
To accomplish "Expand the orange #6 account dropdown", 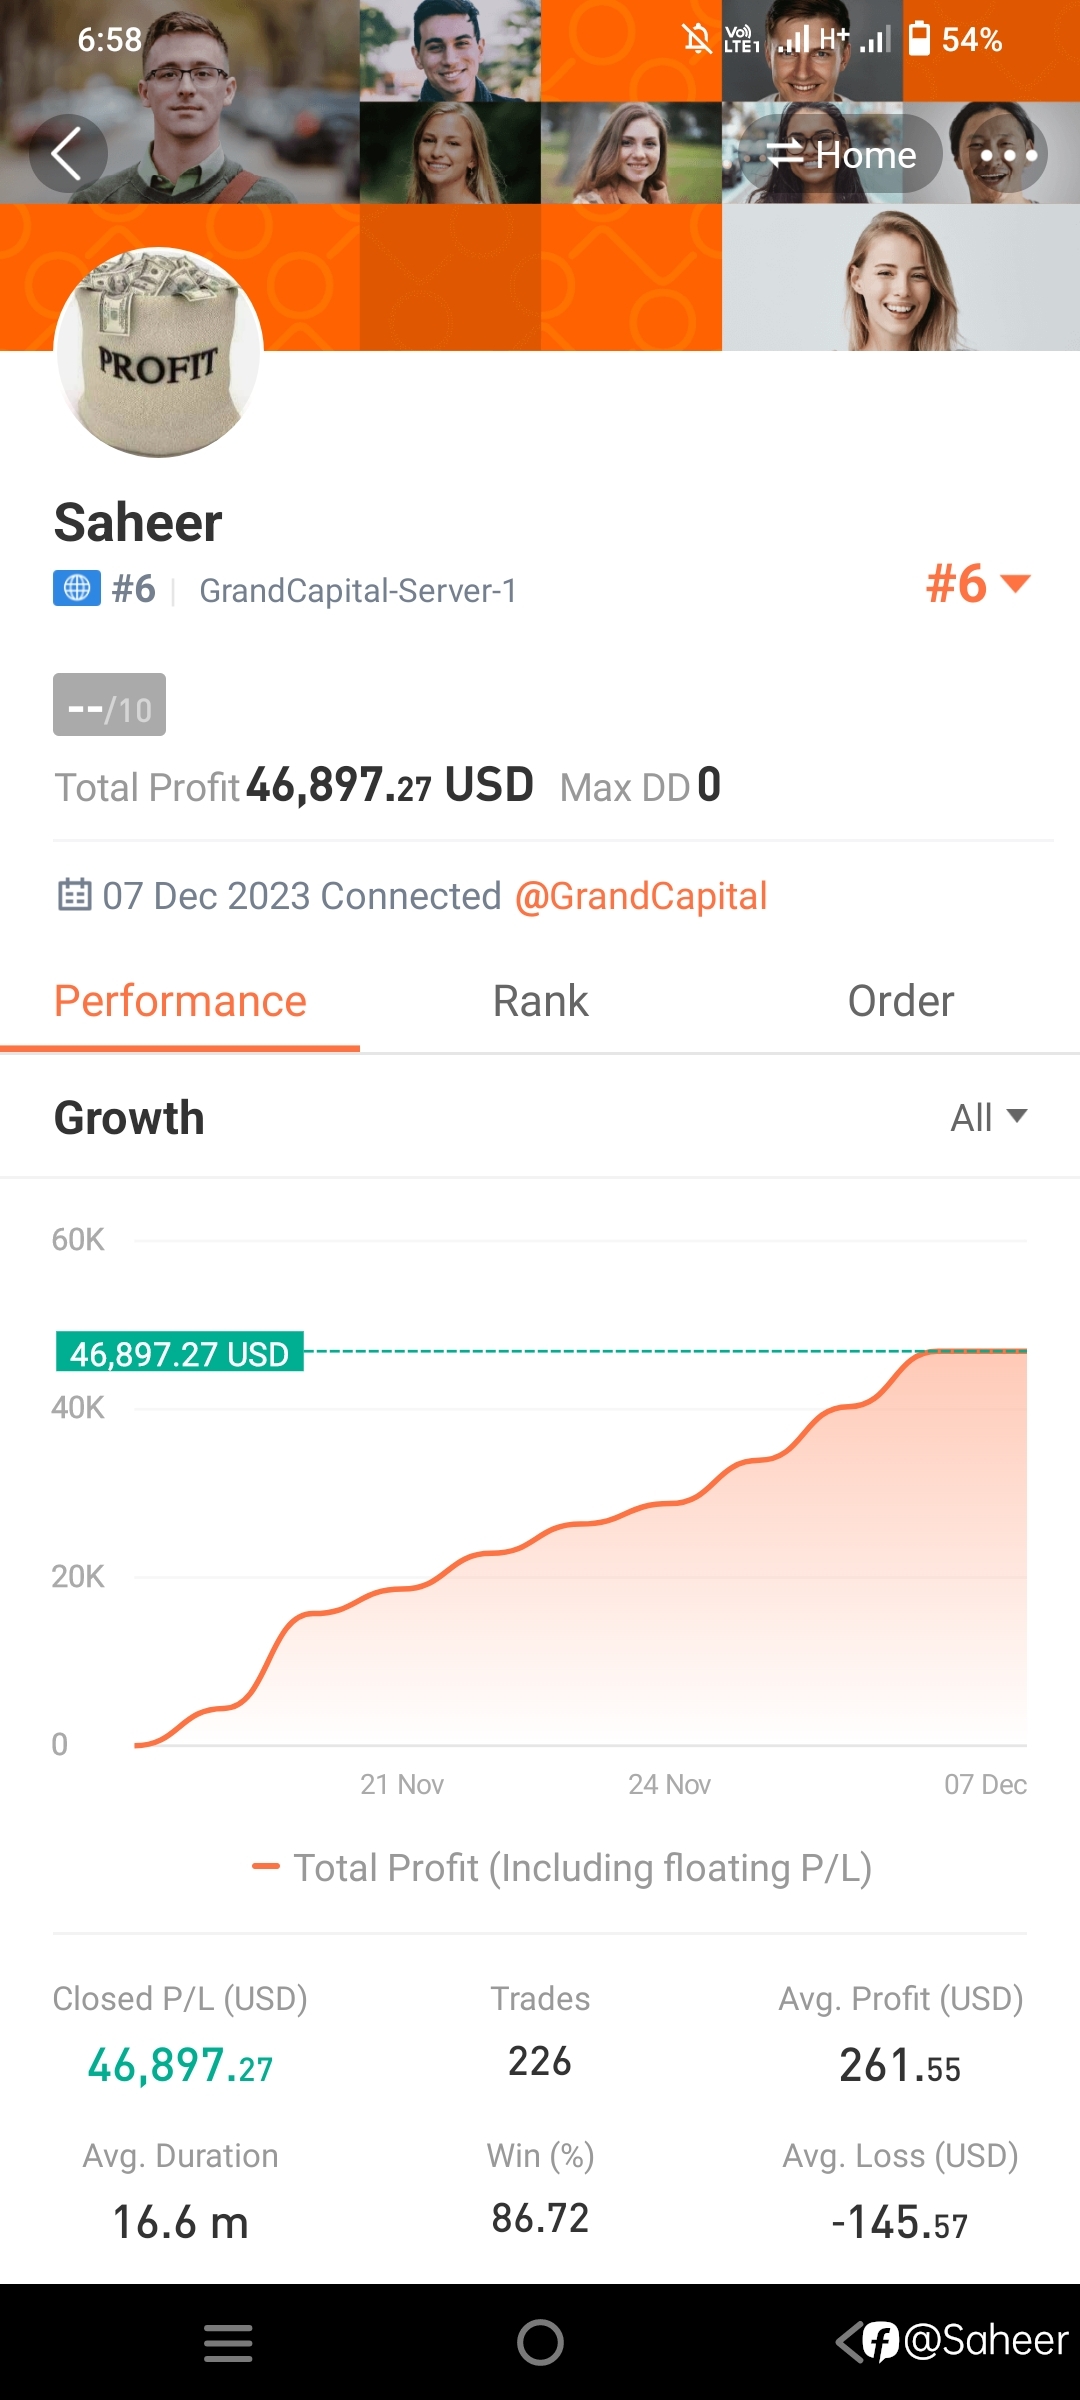I will (x=977, y=584).
